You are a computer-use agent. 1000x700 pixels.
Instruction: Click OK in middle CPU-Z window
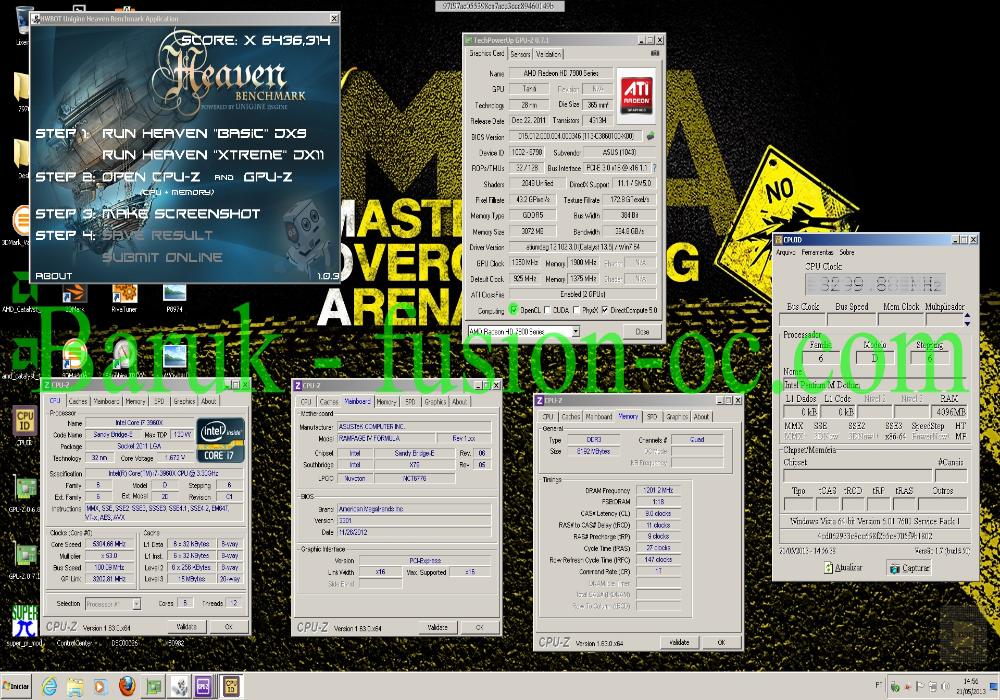(x=479, y=627)
